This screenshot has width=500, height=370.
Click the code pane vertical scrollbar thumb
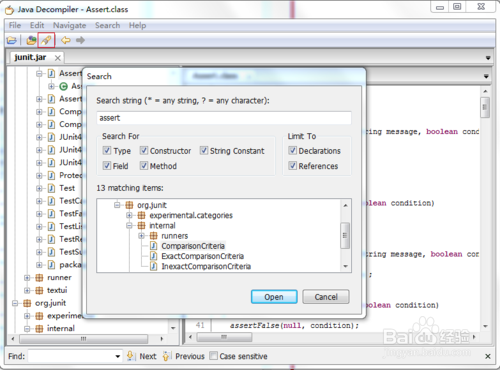(485, 107)
